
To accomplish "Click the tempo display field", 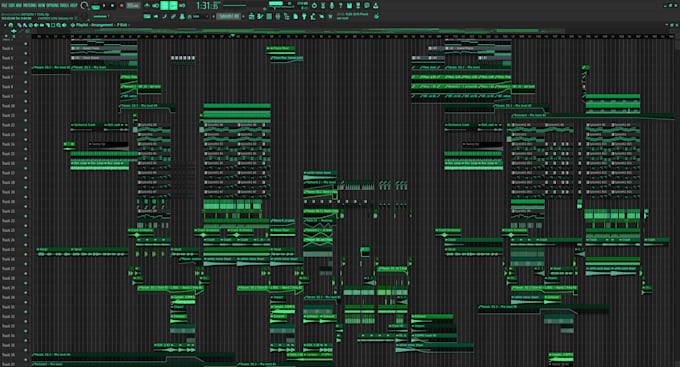I will [133, 6].
